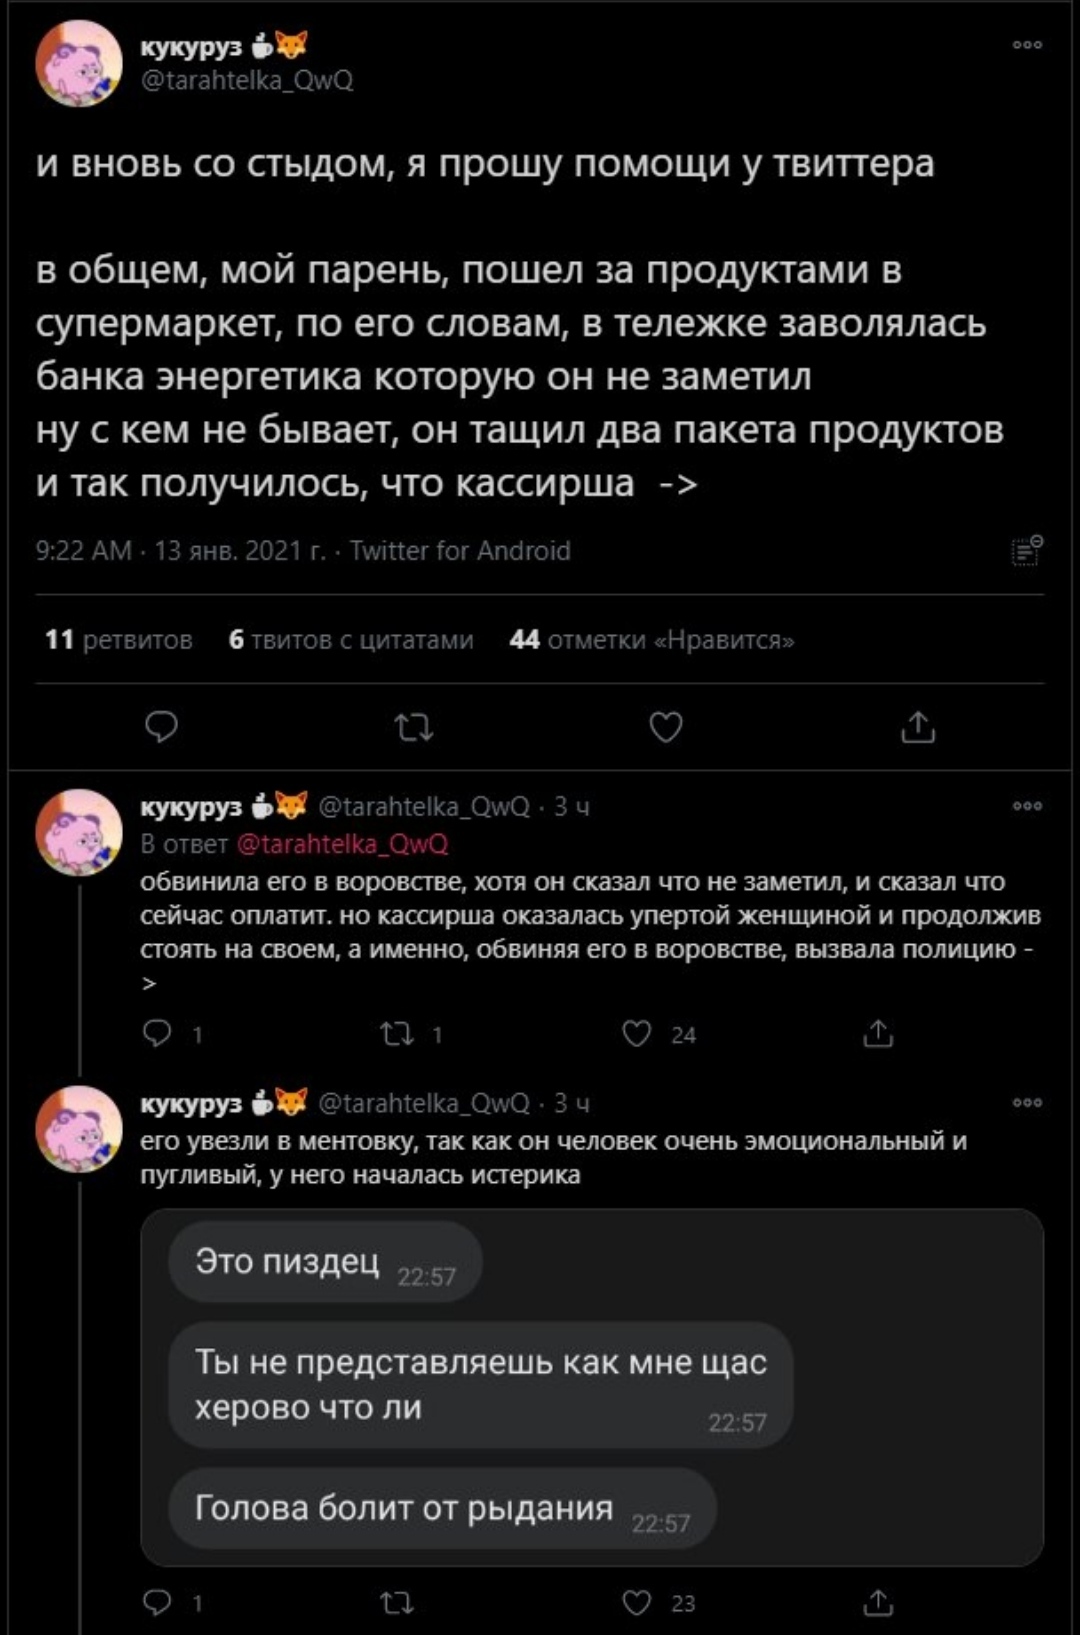The image size is (1080, 1635).
Task: View the 6 quote tweets
Action: click(x=351, y=640)
